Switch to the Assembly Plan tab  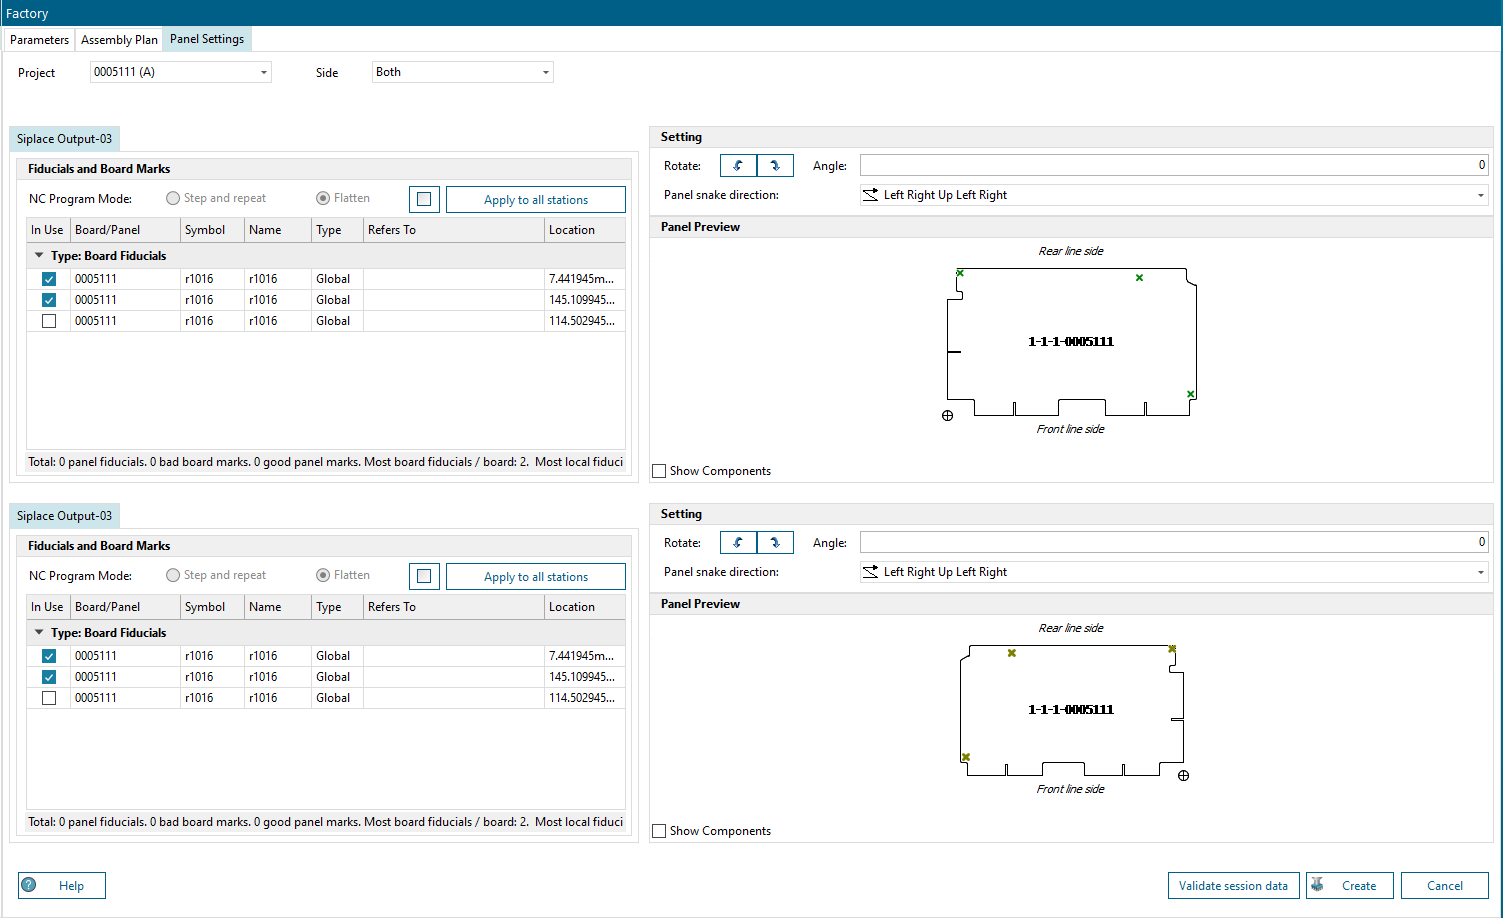(118, 39)
